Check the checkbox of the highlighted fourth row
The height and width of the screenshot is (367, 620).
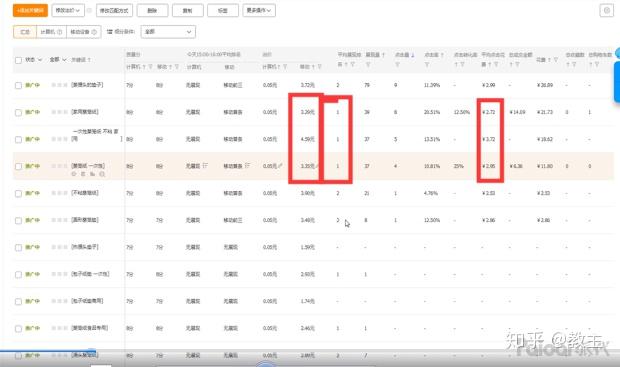click(18, 166)
